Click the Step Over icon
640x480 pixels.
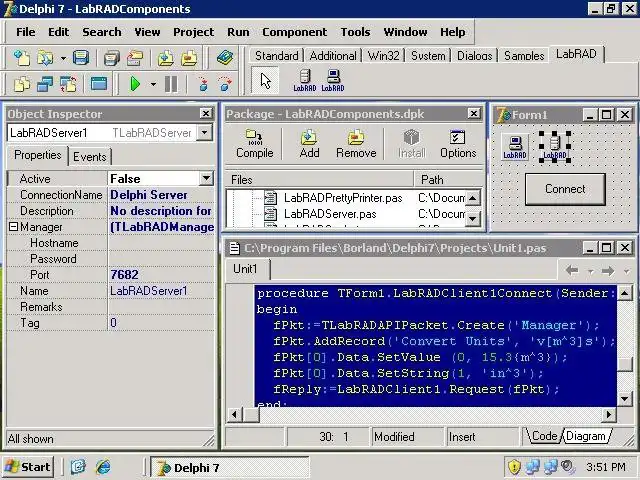coord(225,84)
